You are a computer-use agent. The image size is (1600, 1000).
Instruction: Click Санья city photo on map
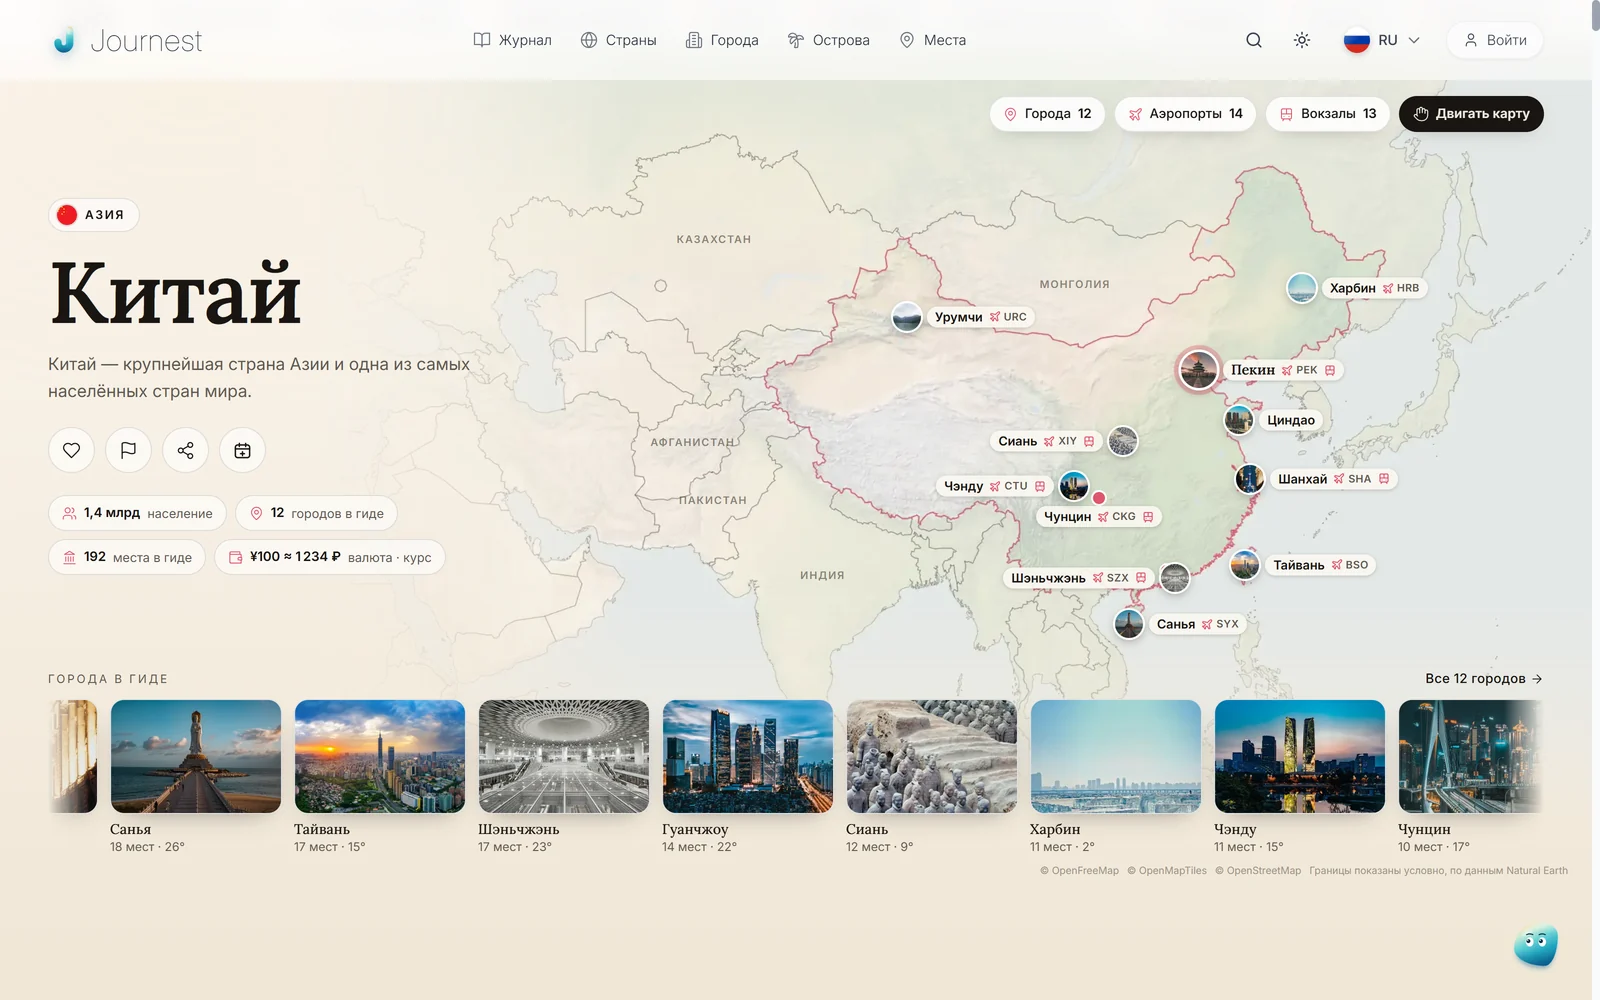pyautogui.click(x=1129, y=624)
